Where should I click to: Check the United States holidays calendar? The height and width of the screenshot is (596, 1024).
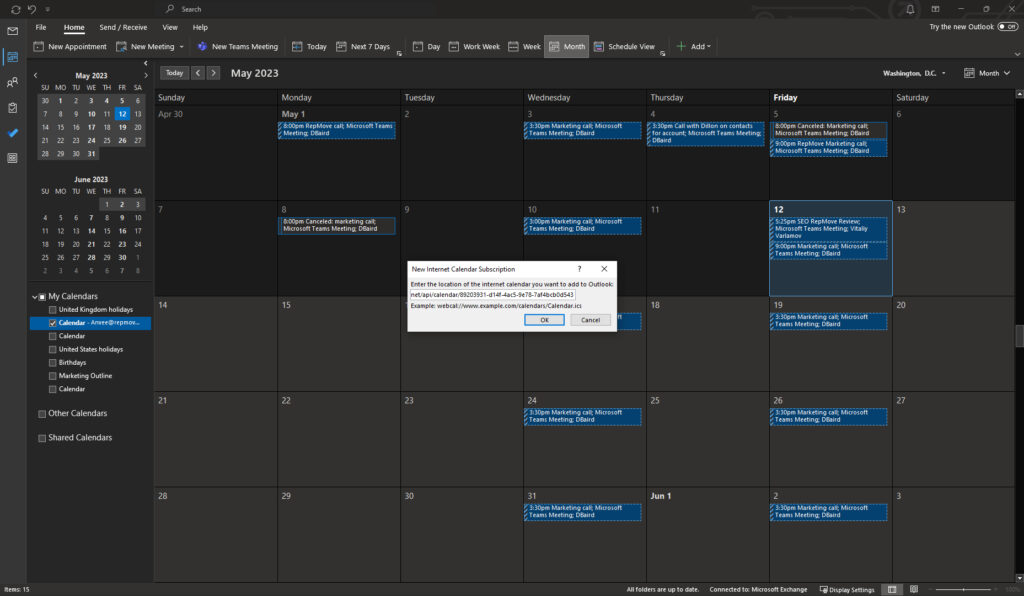click(x=53, y=349)
